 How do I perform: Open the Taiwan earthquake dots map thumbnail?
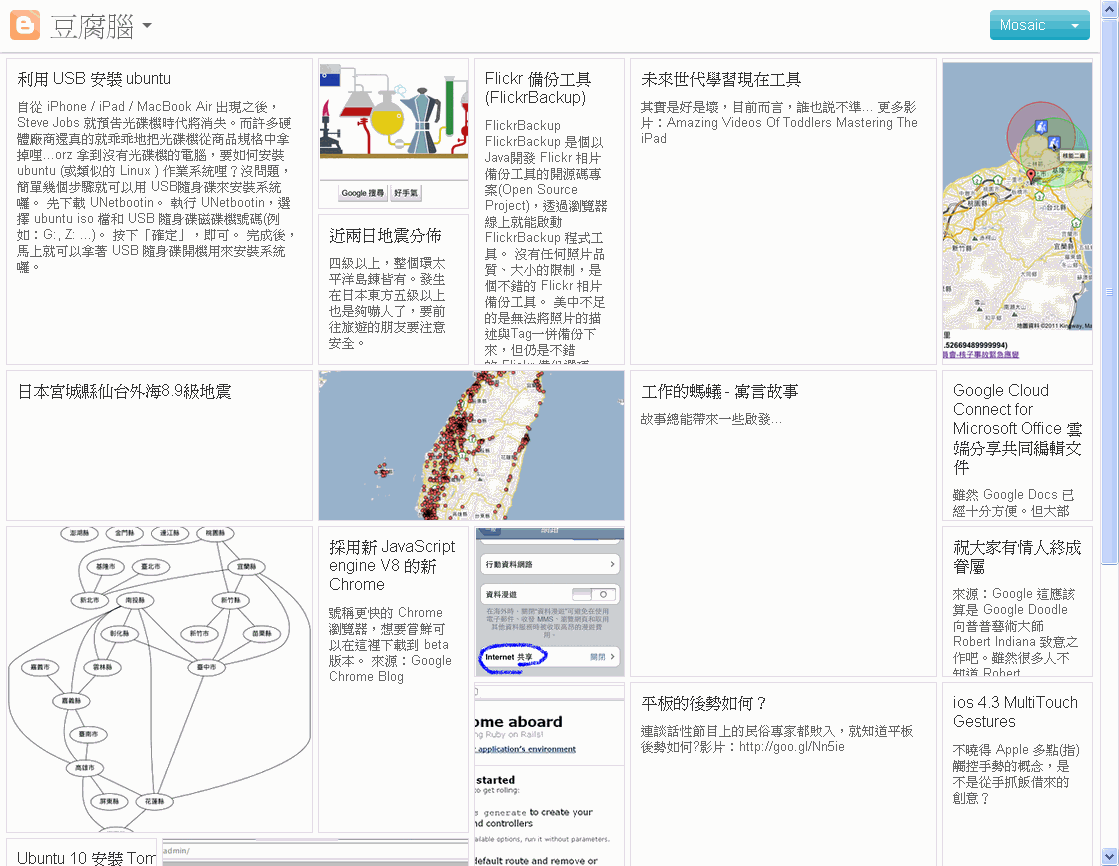pos(471,445)
